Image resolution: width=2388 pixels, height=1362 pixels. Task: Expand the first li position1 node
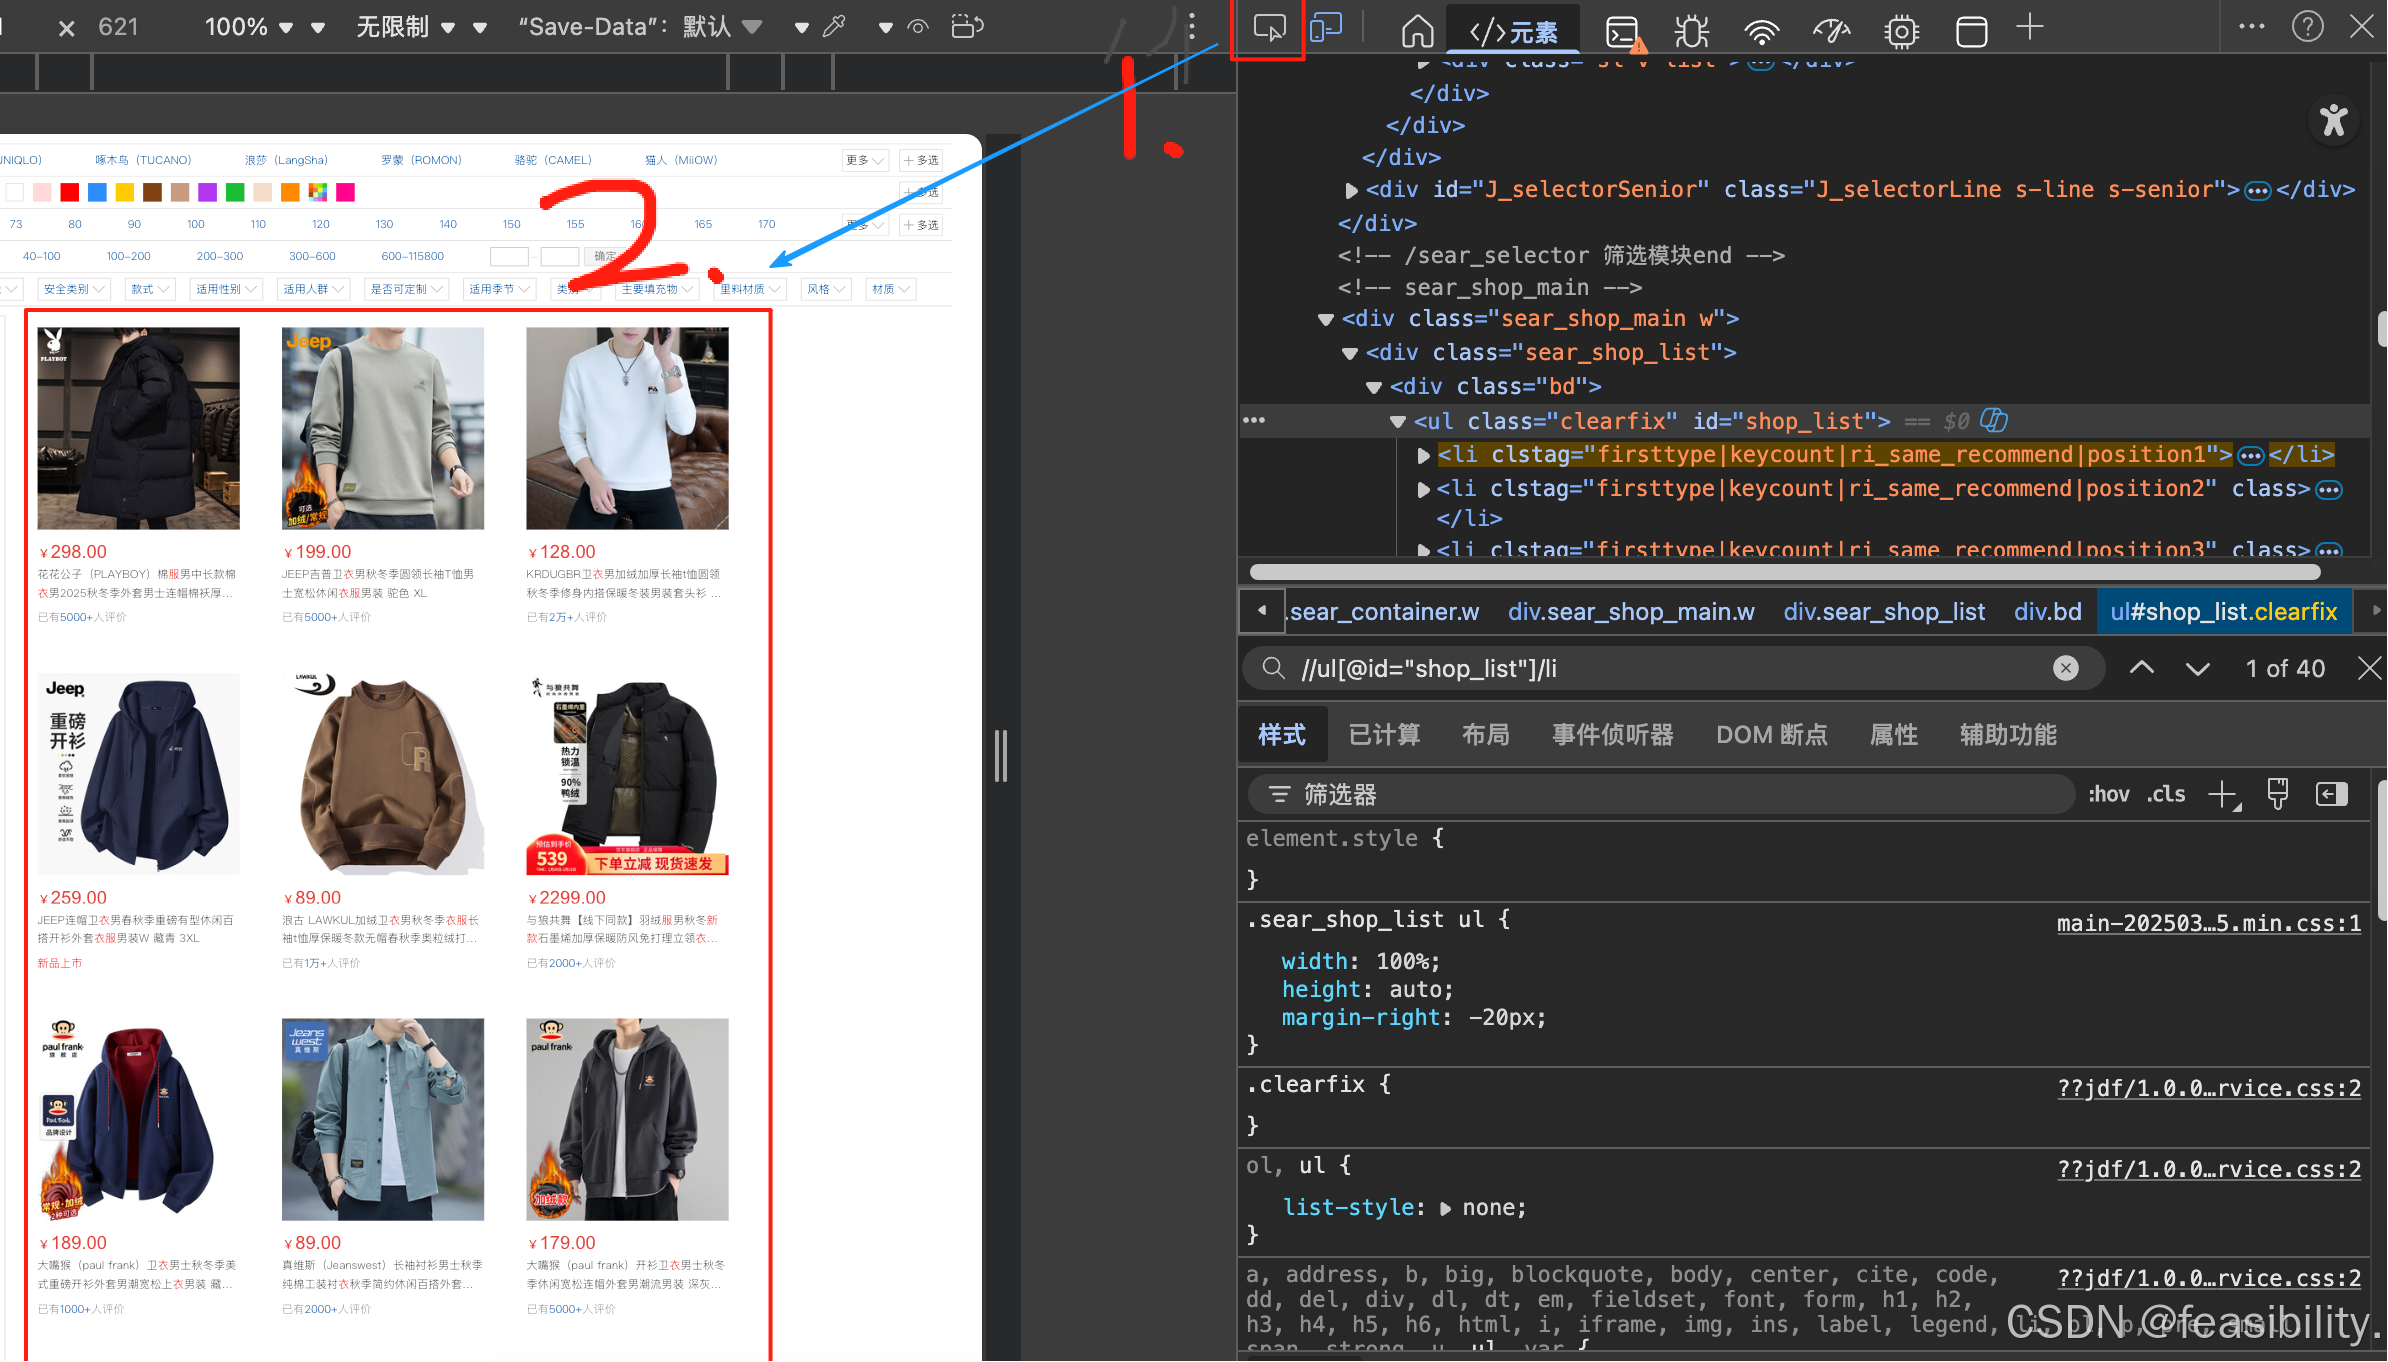coord(1423,456)
